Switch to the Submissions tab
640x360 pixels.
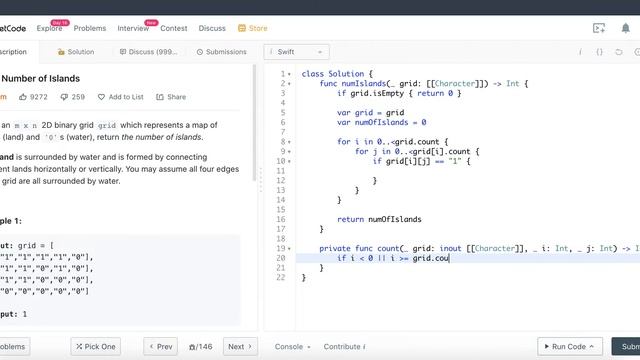[222, 52]
